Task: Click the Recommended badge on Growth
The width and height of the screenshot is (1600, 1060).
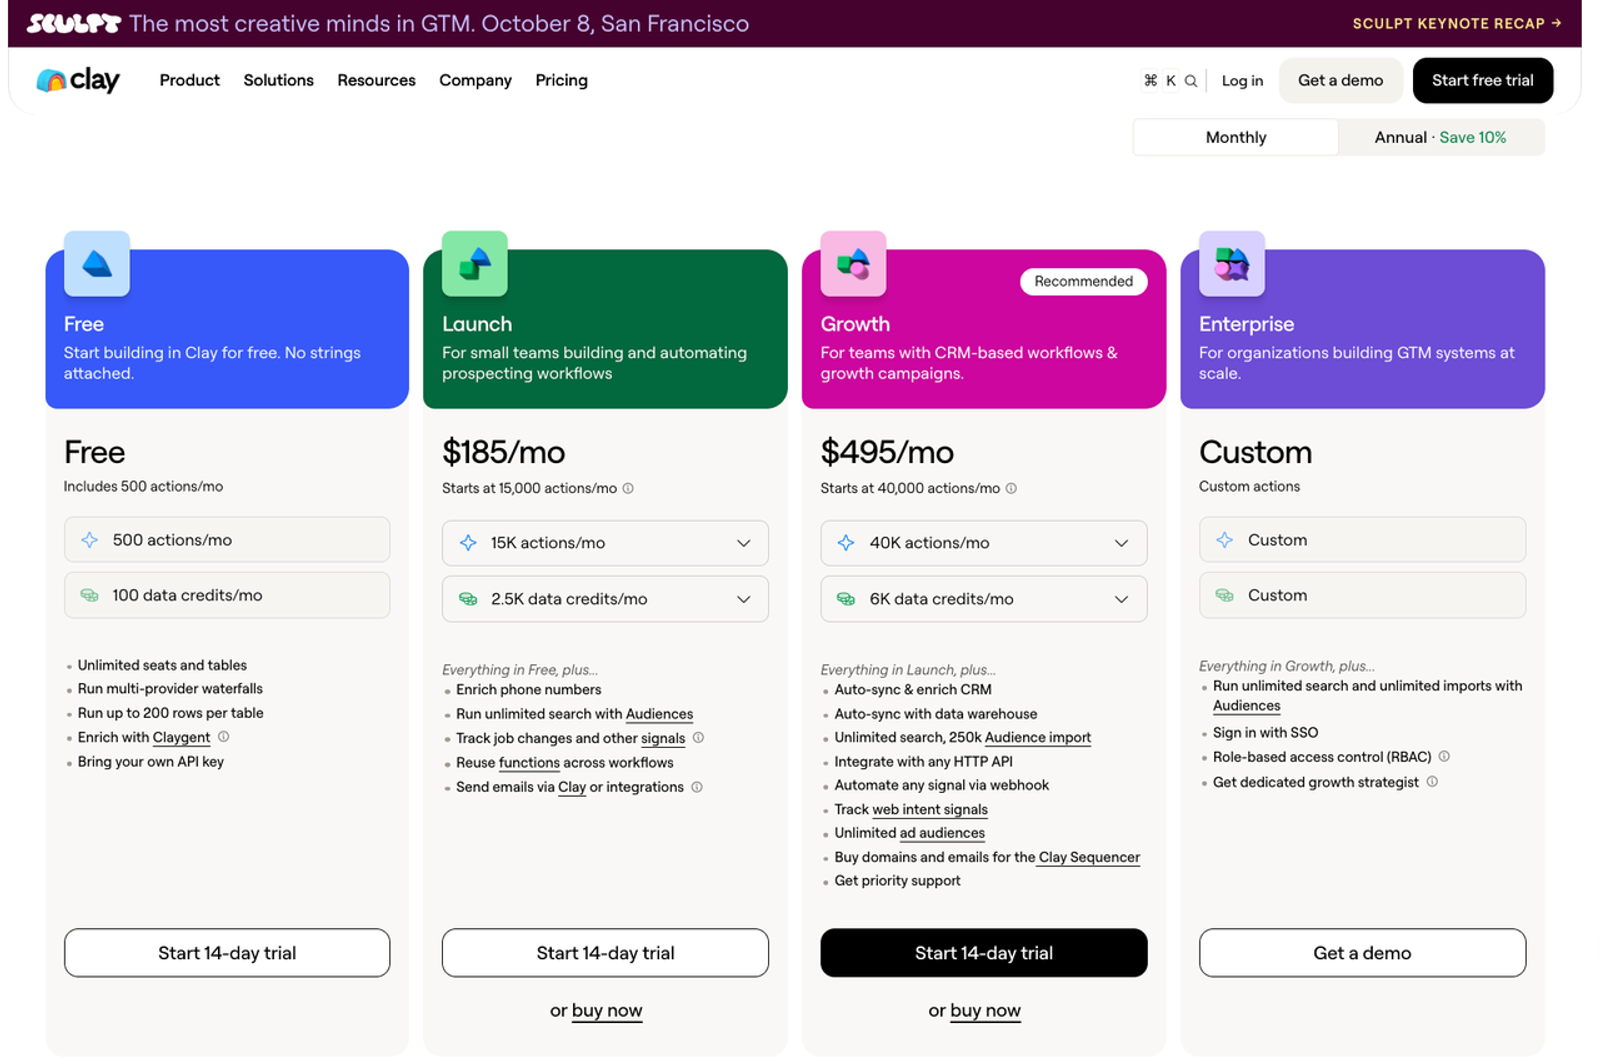Action: 1083,281
